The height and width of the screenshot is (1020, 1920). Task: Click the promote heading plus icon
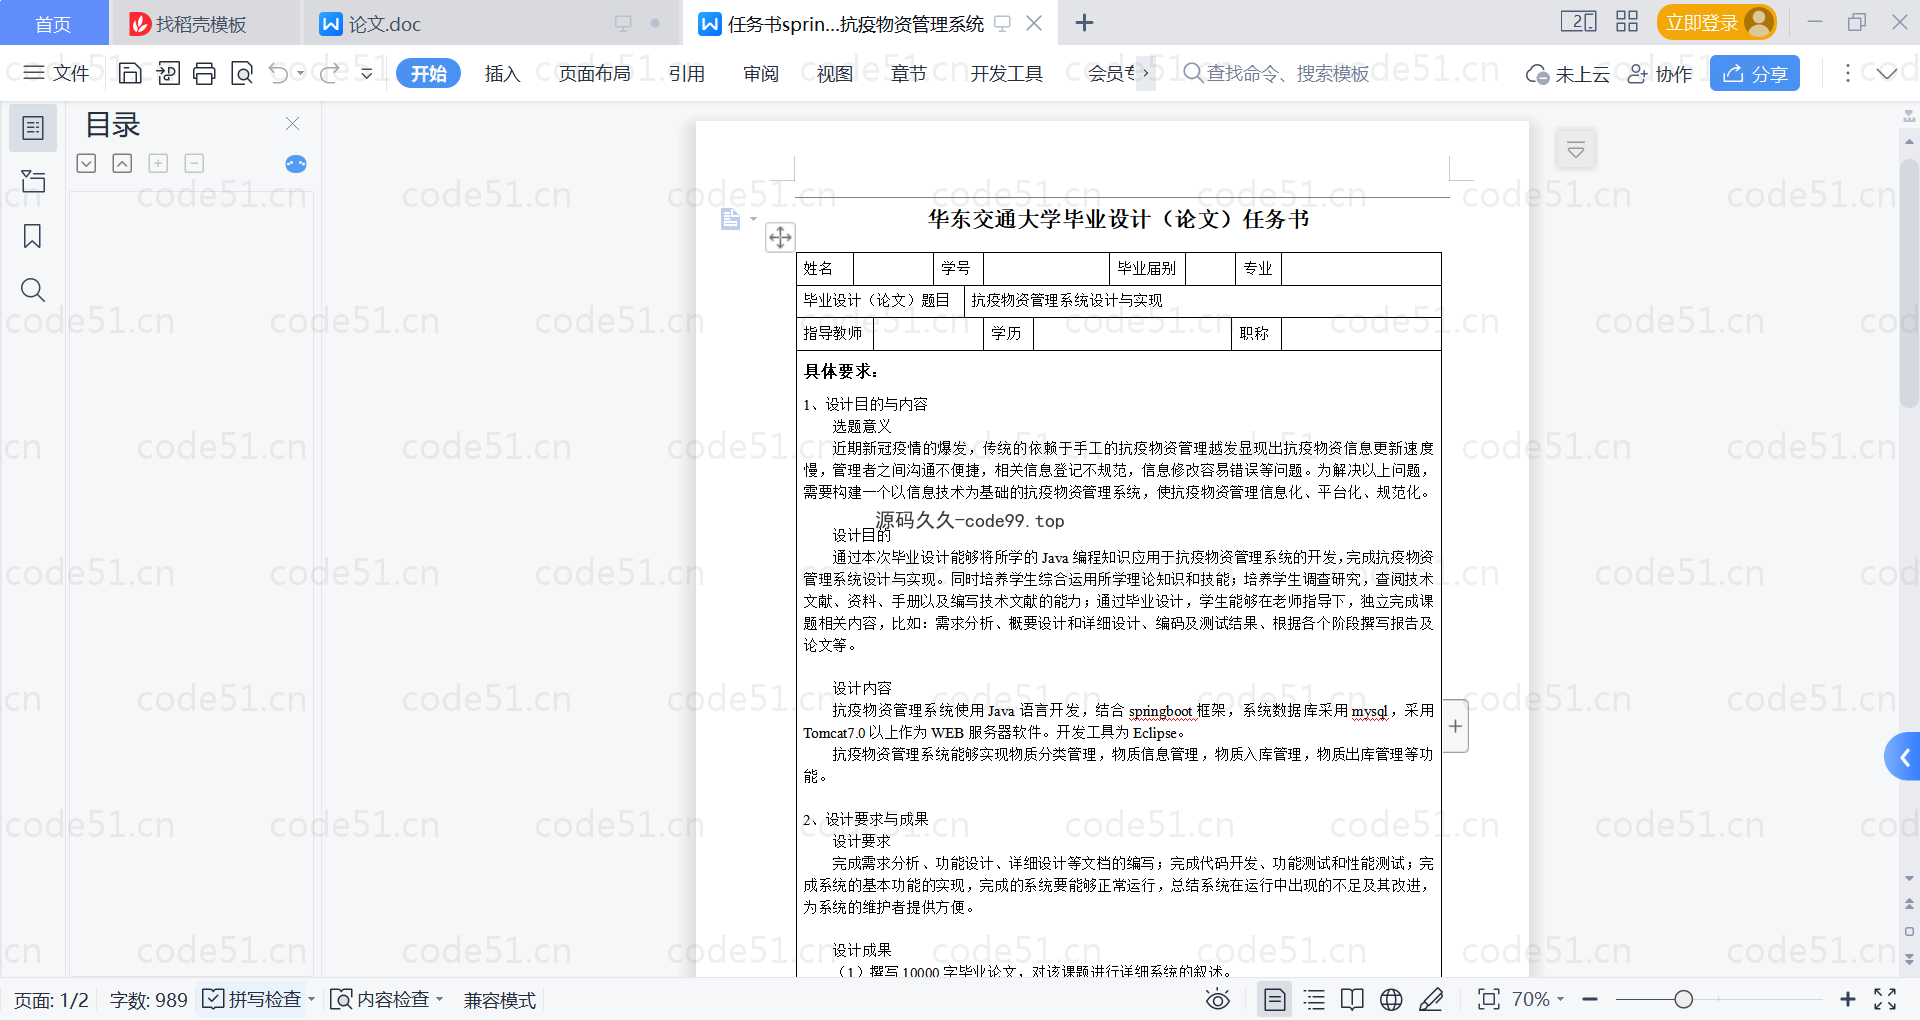click(x=158, y=163)
